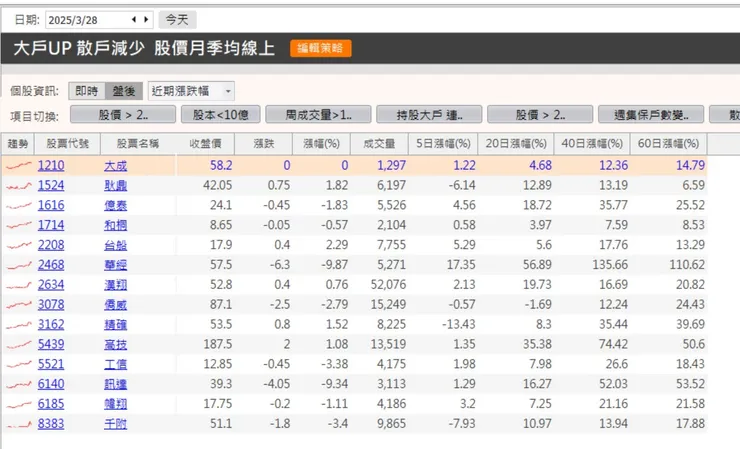
Task: Open trend chart icon for stock 5521
Action: [19, 364]
